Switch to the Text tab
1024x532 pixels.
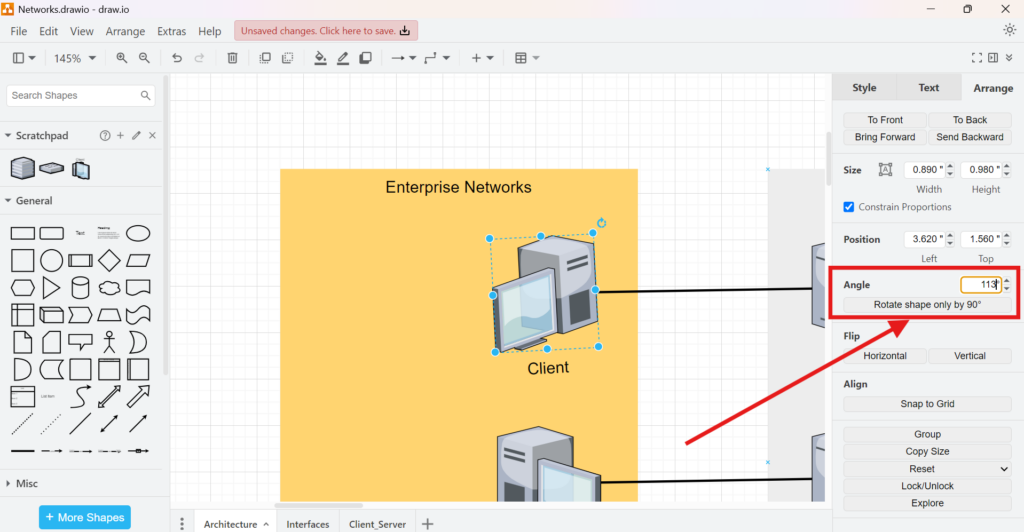929,87
